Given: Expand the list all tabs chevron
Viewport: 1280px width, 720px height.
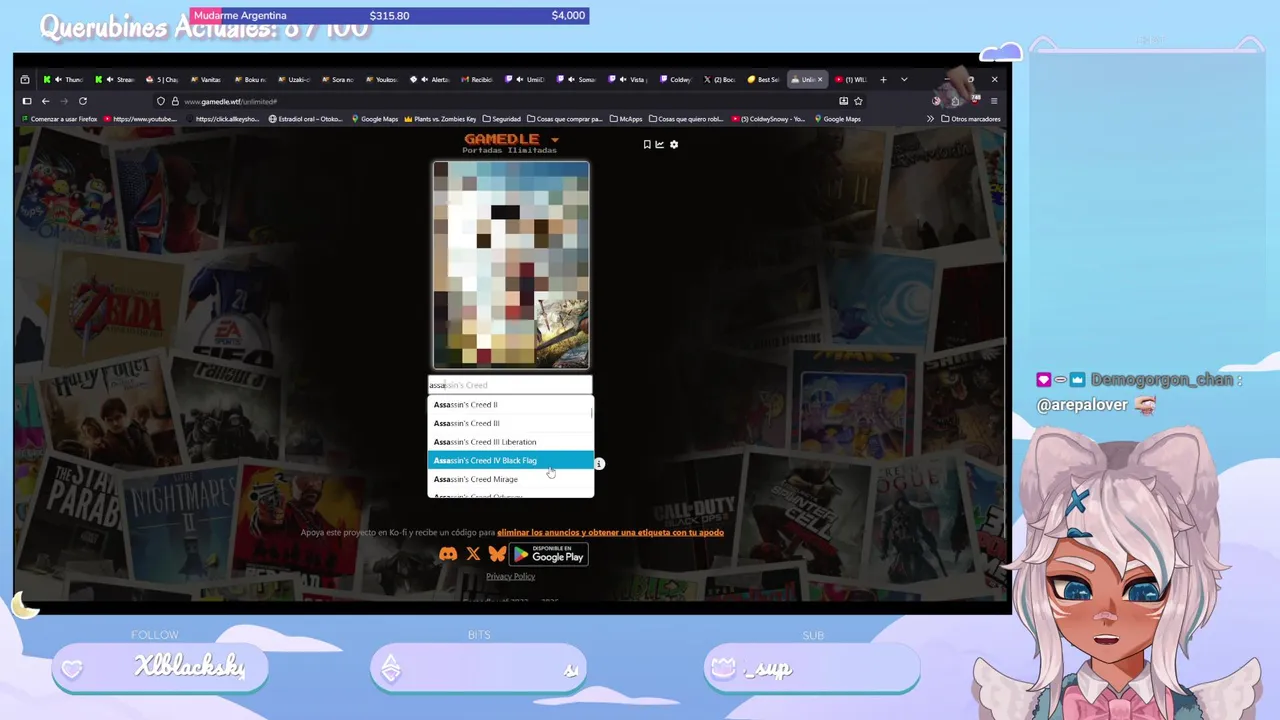Looking at the screenshot, I should click(x=904, y=79).
